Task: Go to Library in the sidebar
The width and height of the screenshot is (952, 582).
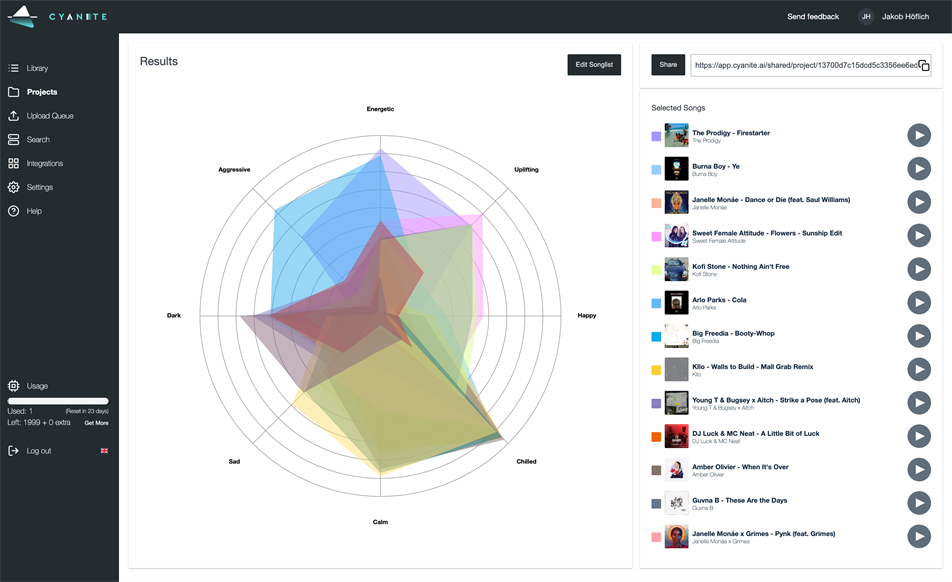Action: coord(37,68)
